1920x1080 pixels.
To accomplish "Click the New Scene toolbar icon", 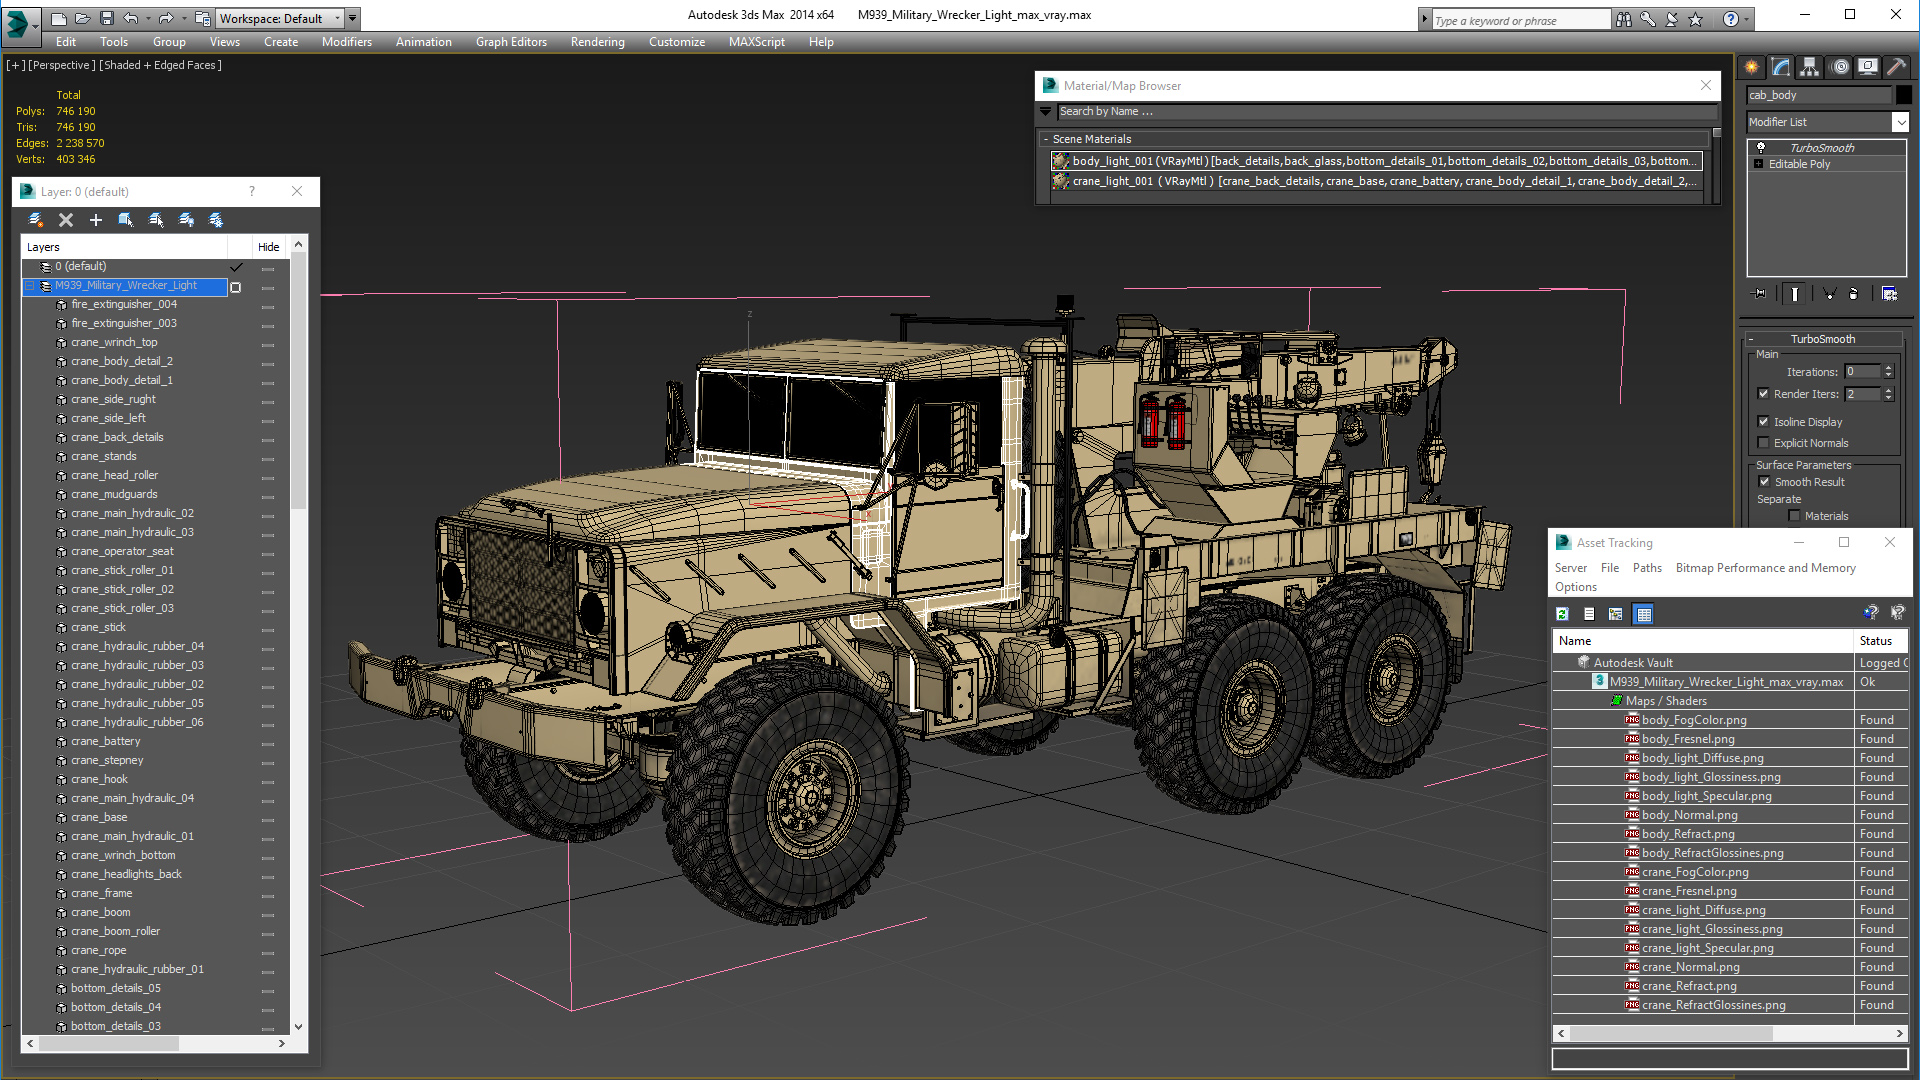I will (x=59, y=18).
